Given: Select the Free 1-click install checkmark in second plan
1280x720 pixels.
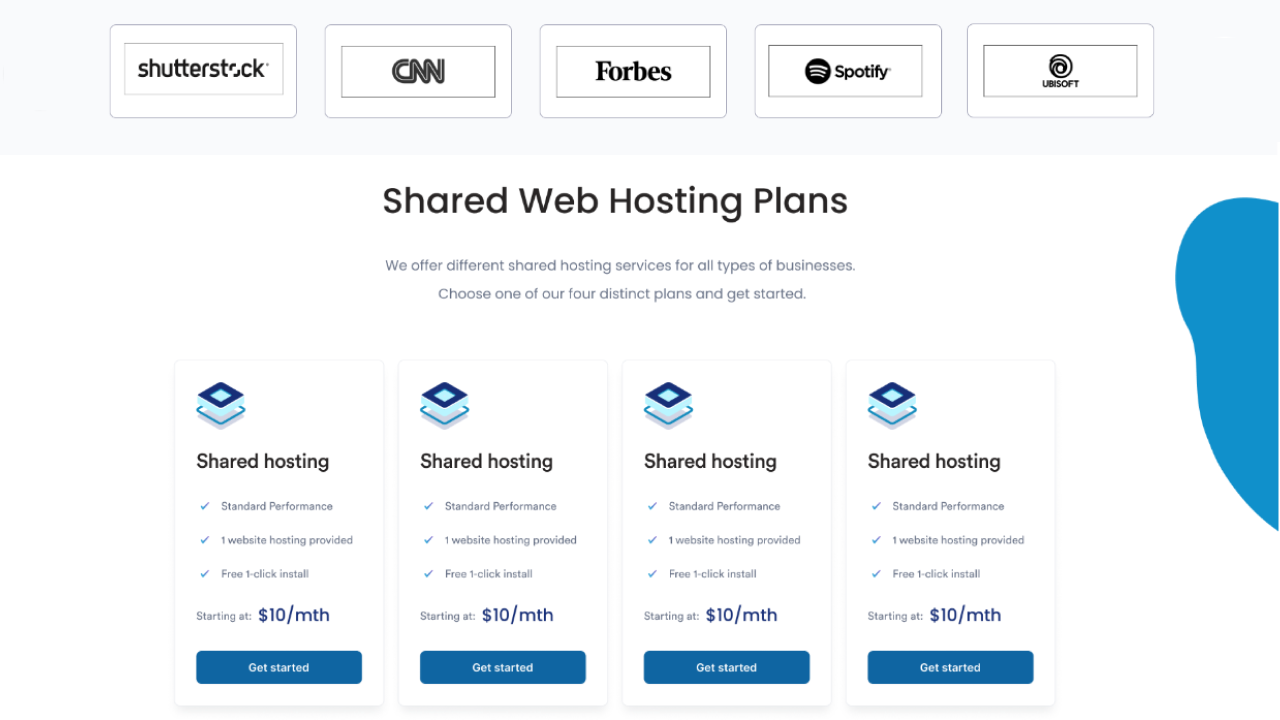Looking at the screenshot, I should [x=429, y=574].
